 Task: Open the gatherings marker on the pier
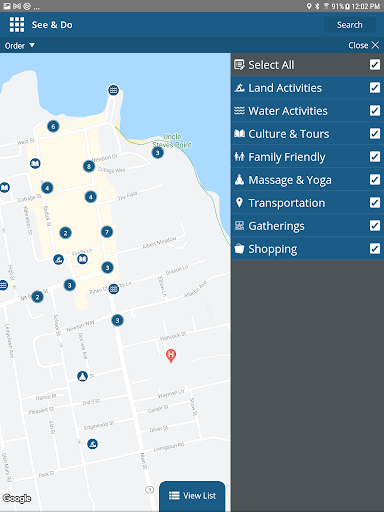point(113,90)
